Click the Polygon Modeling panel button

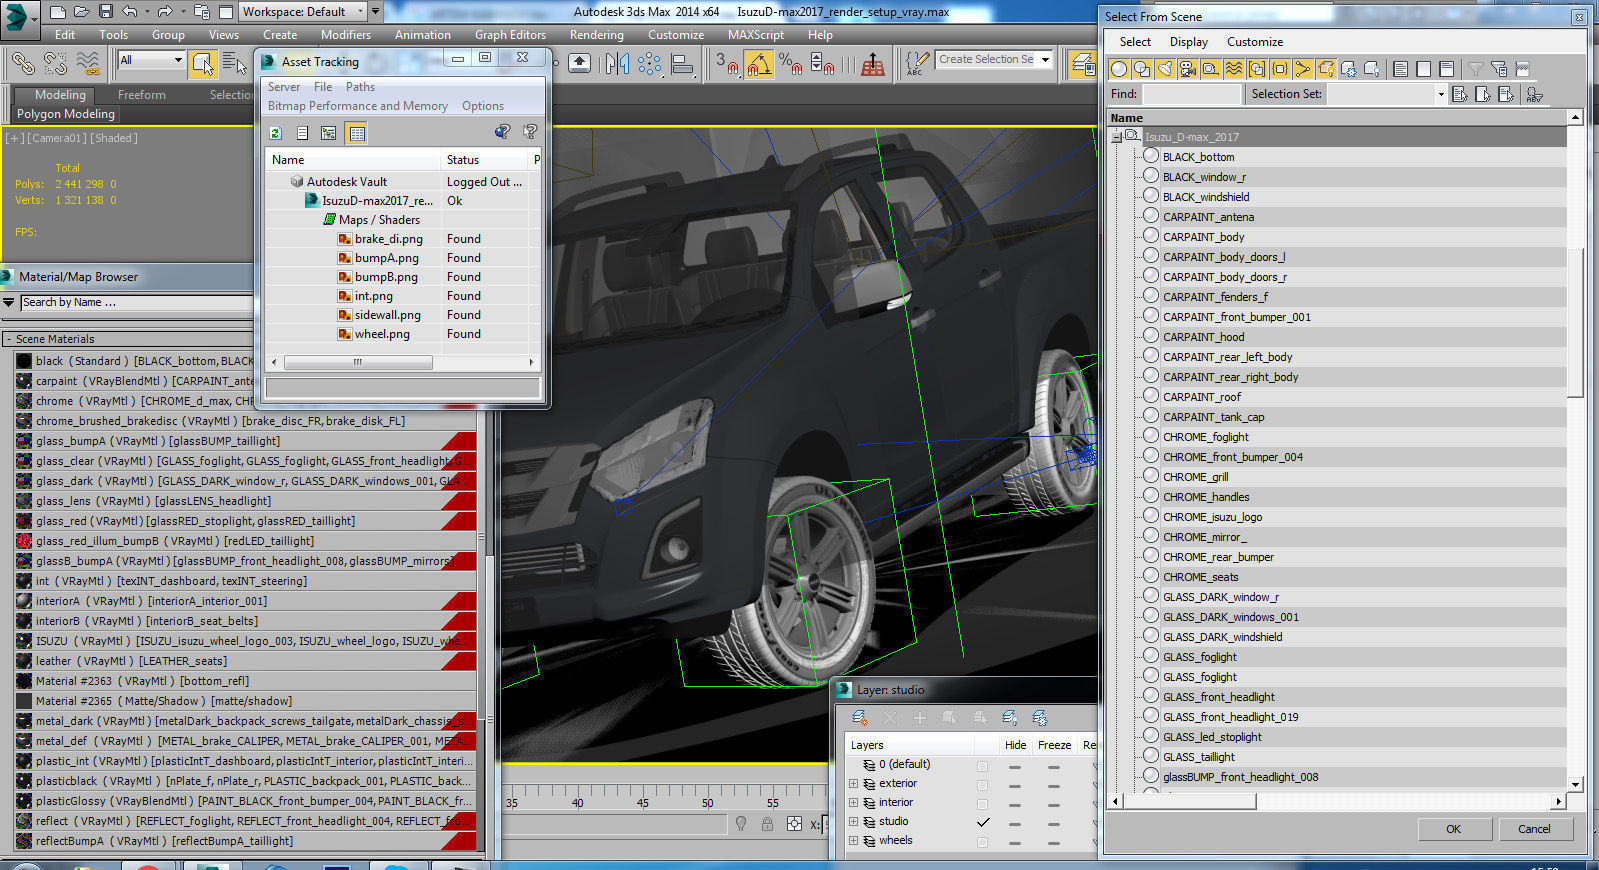point(66,114)
